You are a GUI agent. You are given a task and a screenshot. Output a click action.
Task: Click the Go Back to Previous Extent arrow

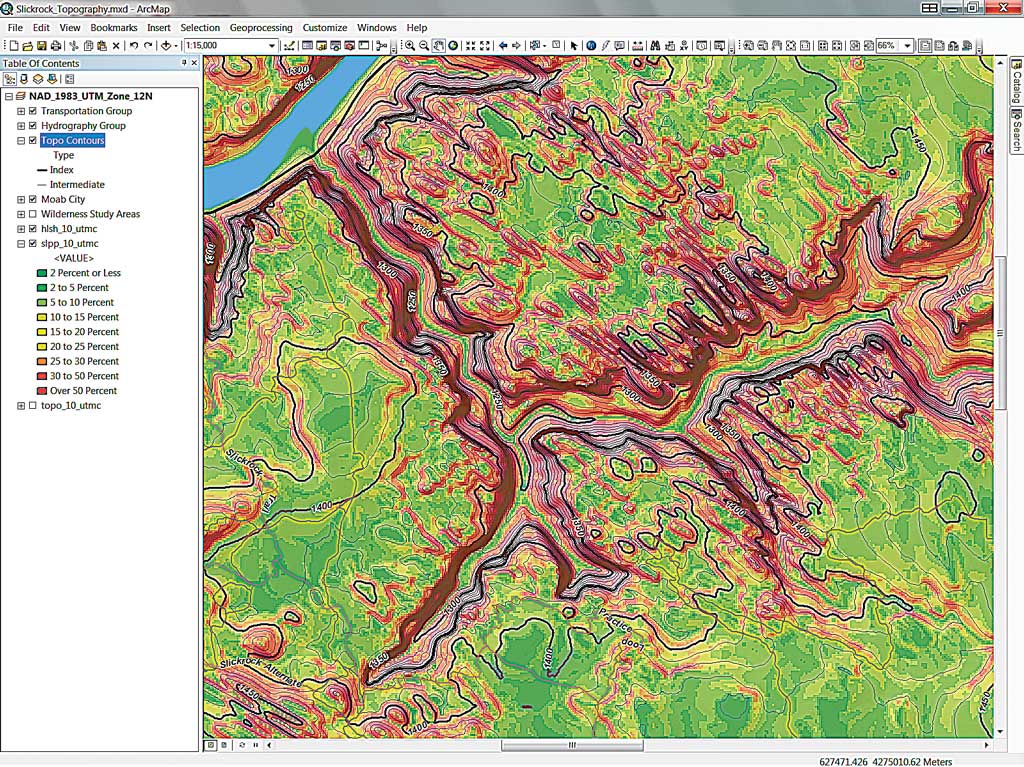(x=503, y=45)
